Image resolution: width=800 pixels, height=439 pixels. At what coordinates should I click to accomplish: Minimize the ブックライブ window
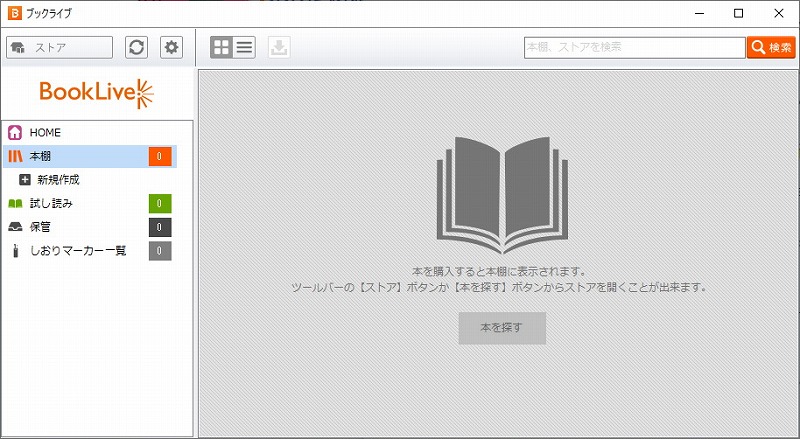tap(699, 14)
